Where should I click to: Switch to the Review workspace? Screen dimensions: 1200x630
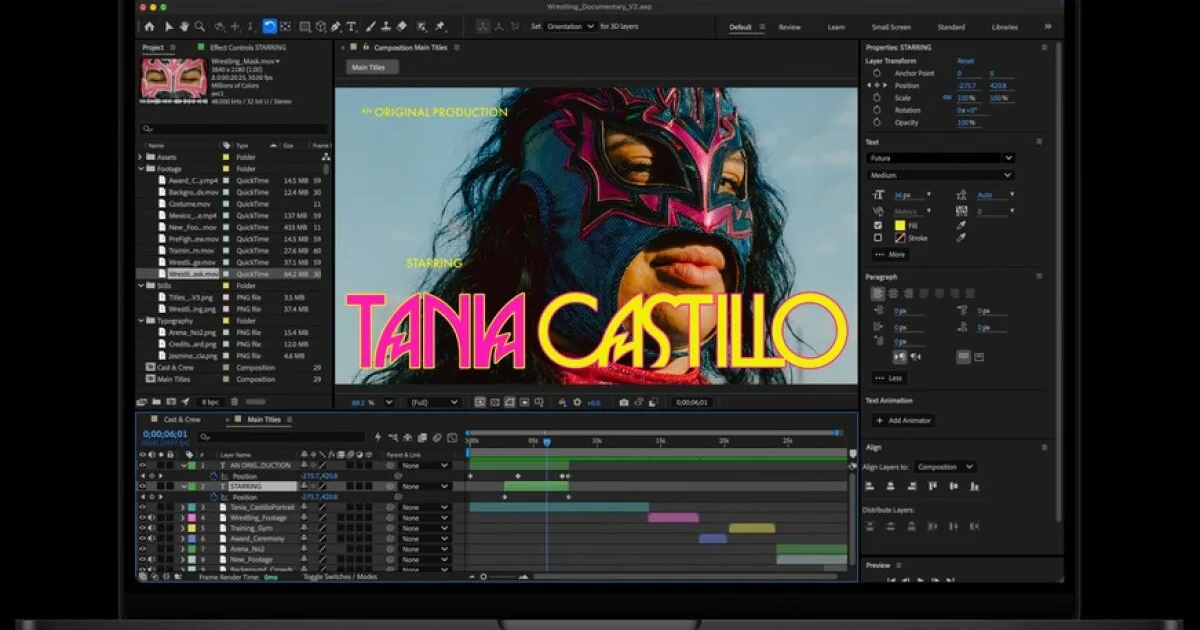coord(790,27)
